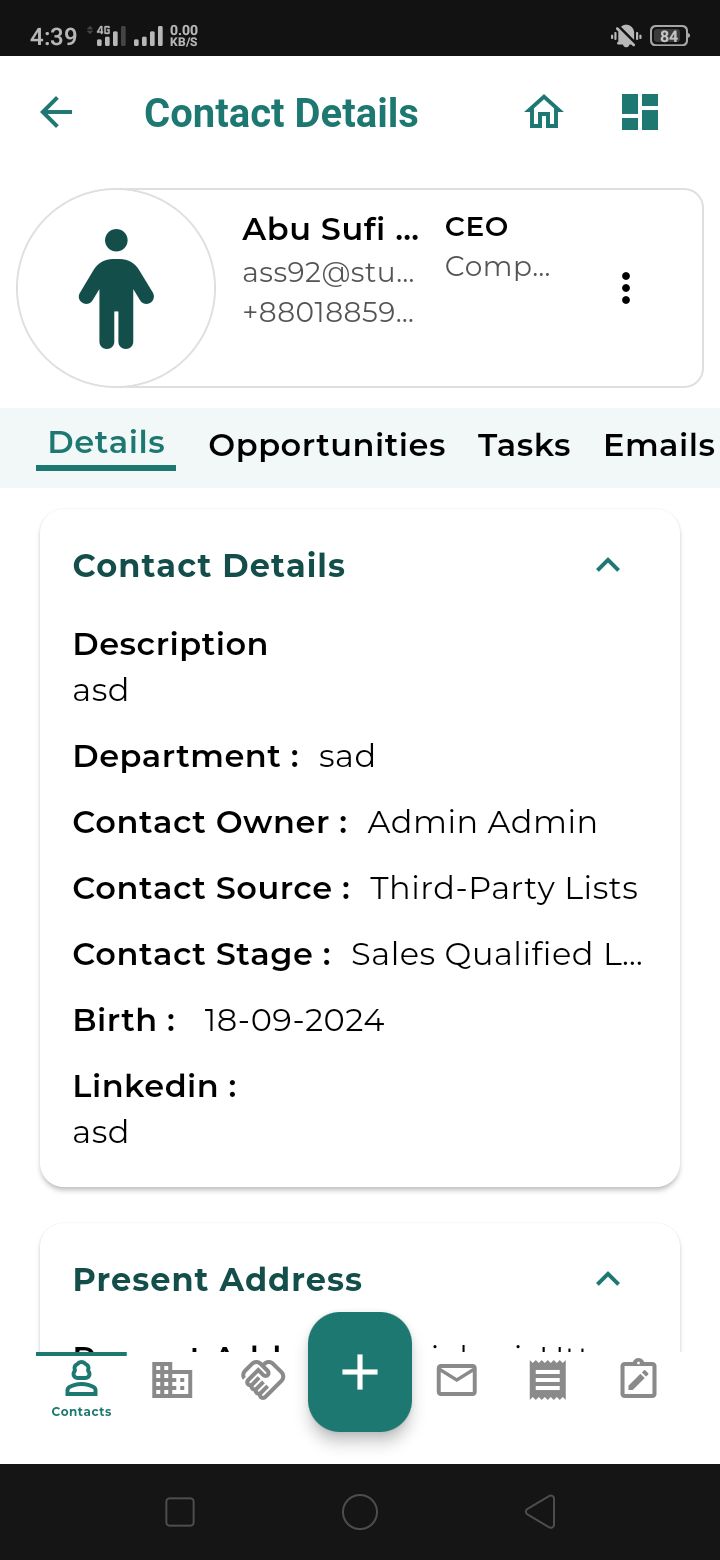Collapse the Present Address section

click(x=608, y=1279)
